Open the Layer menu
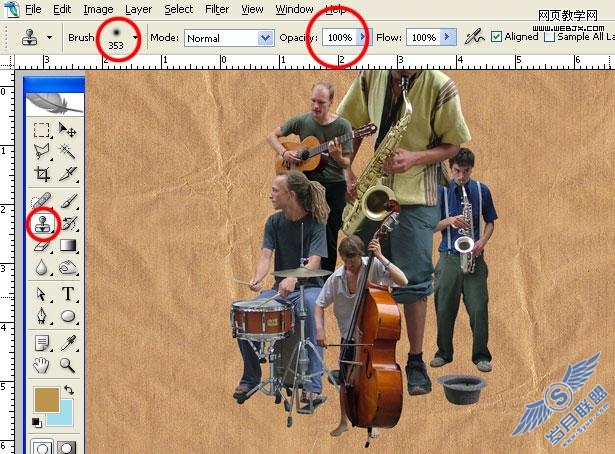615x454 pixels. 138,9
